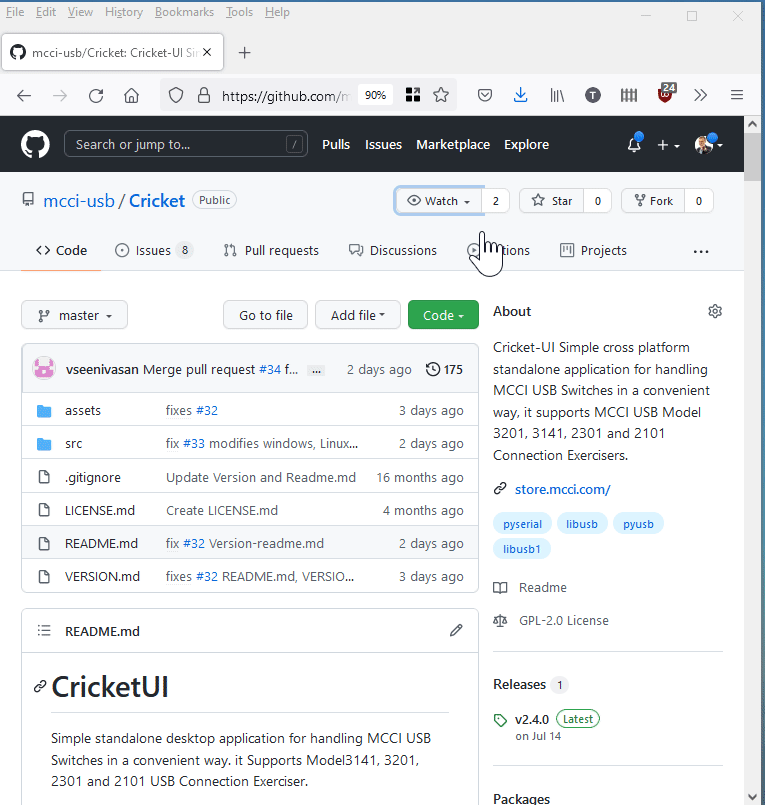This screenshot has width=765, height=805.
Task: Open the Firefox hamburger menu
Action: (x=737, y=95)
